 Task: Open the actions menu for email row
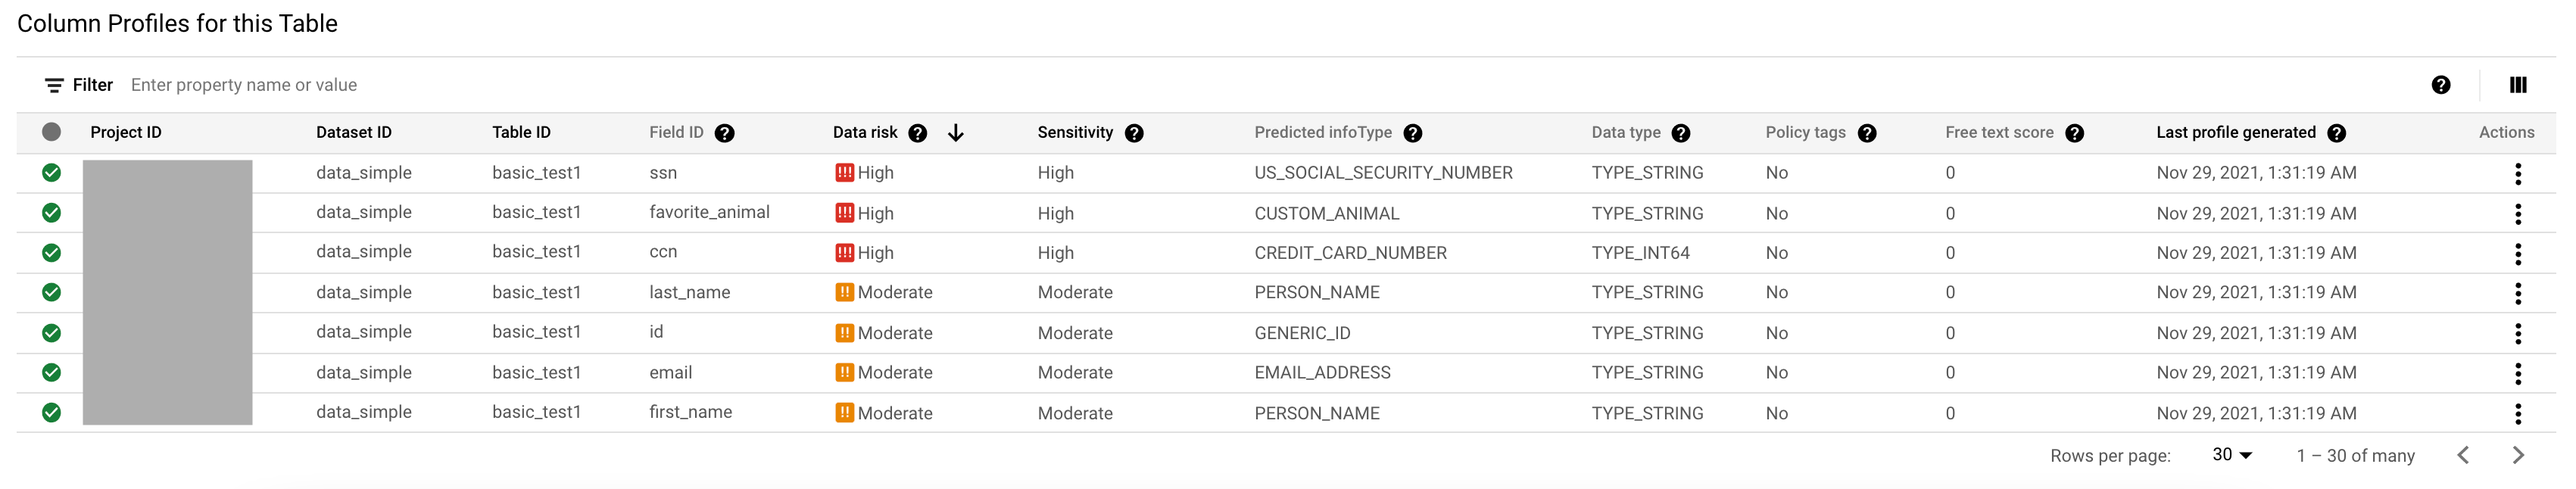[2518, 374]
